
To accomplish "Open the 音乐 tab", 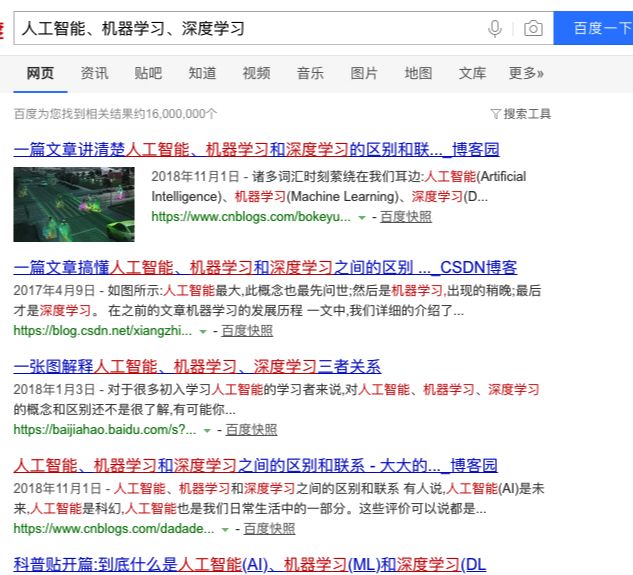I will 310,73.
